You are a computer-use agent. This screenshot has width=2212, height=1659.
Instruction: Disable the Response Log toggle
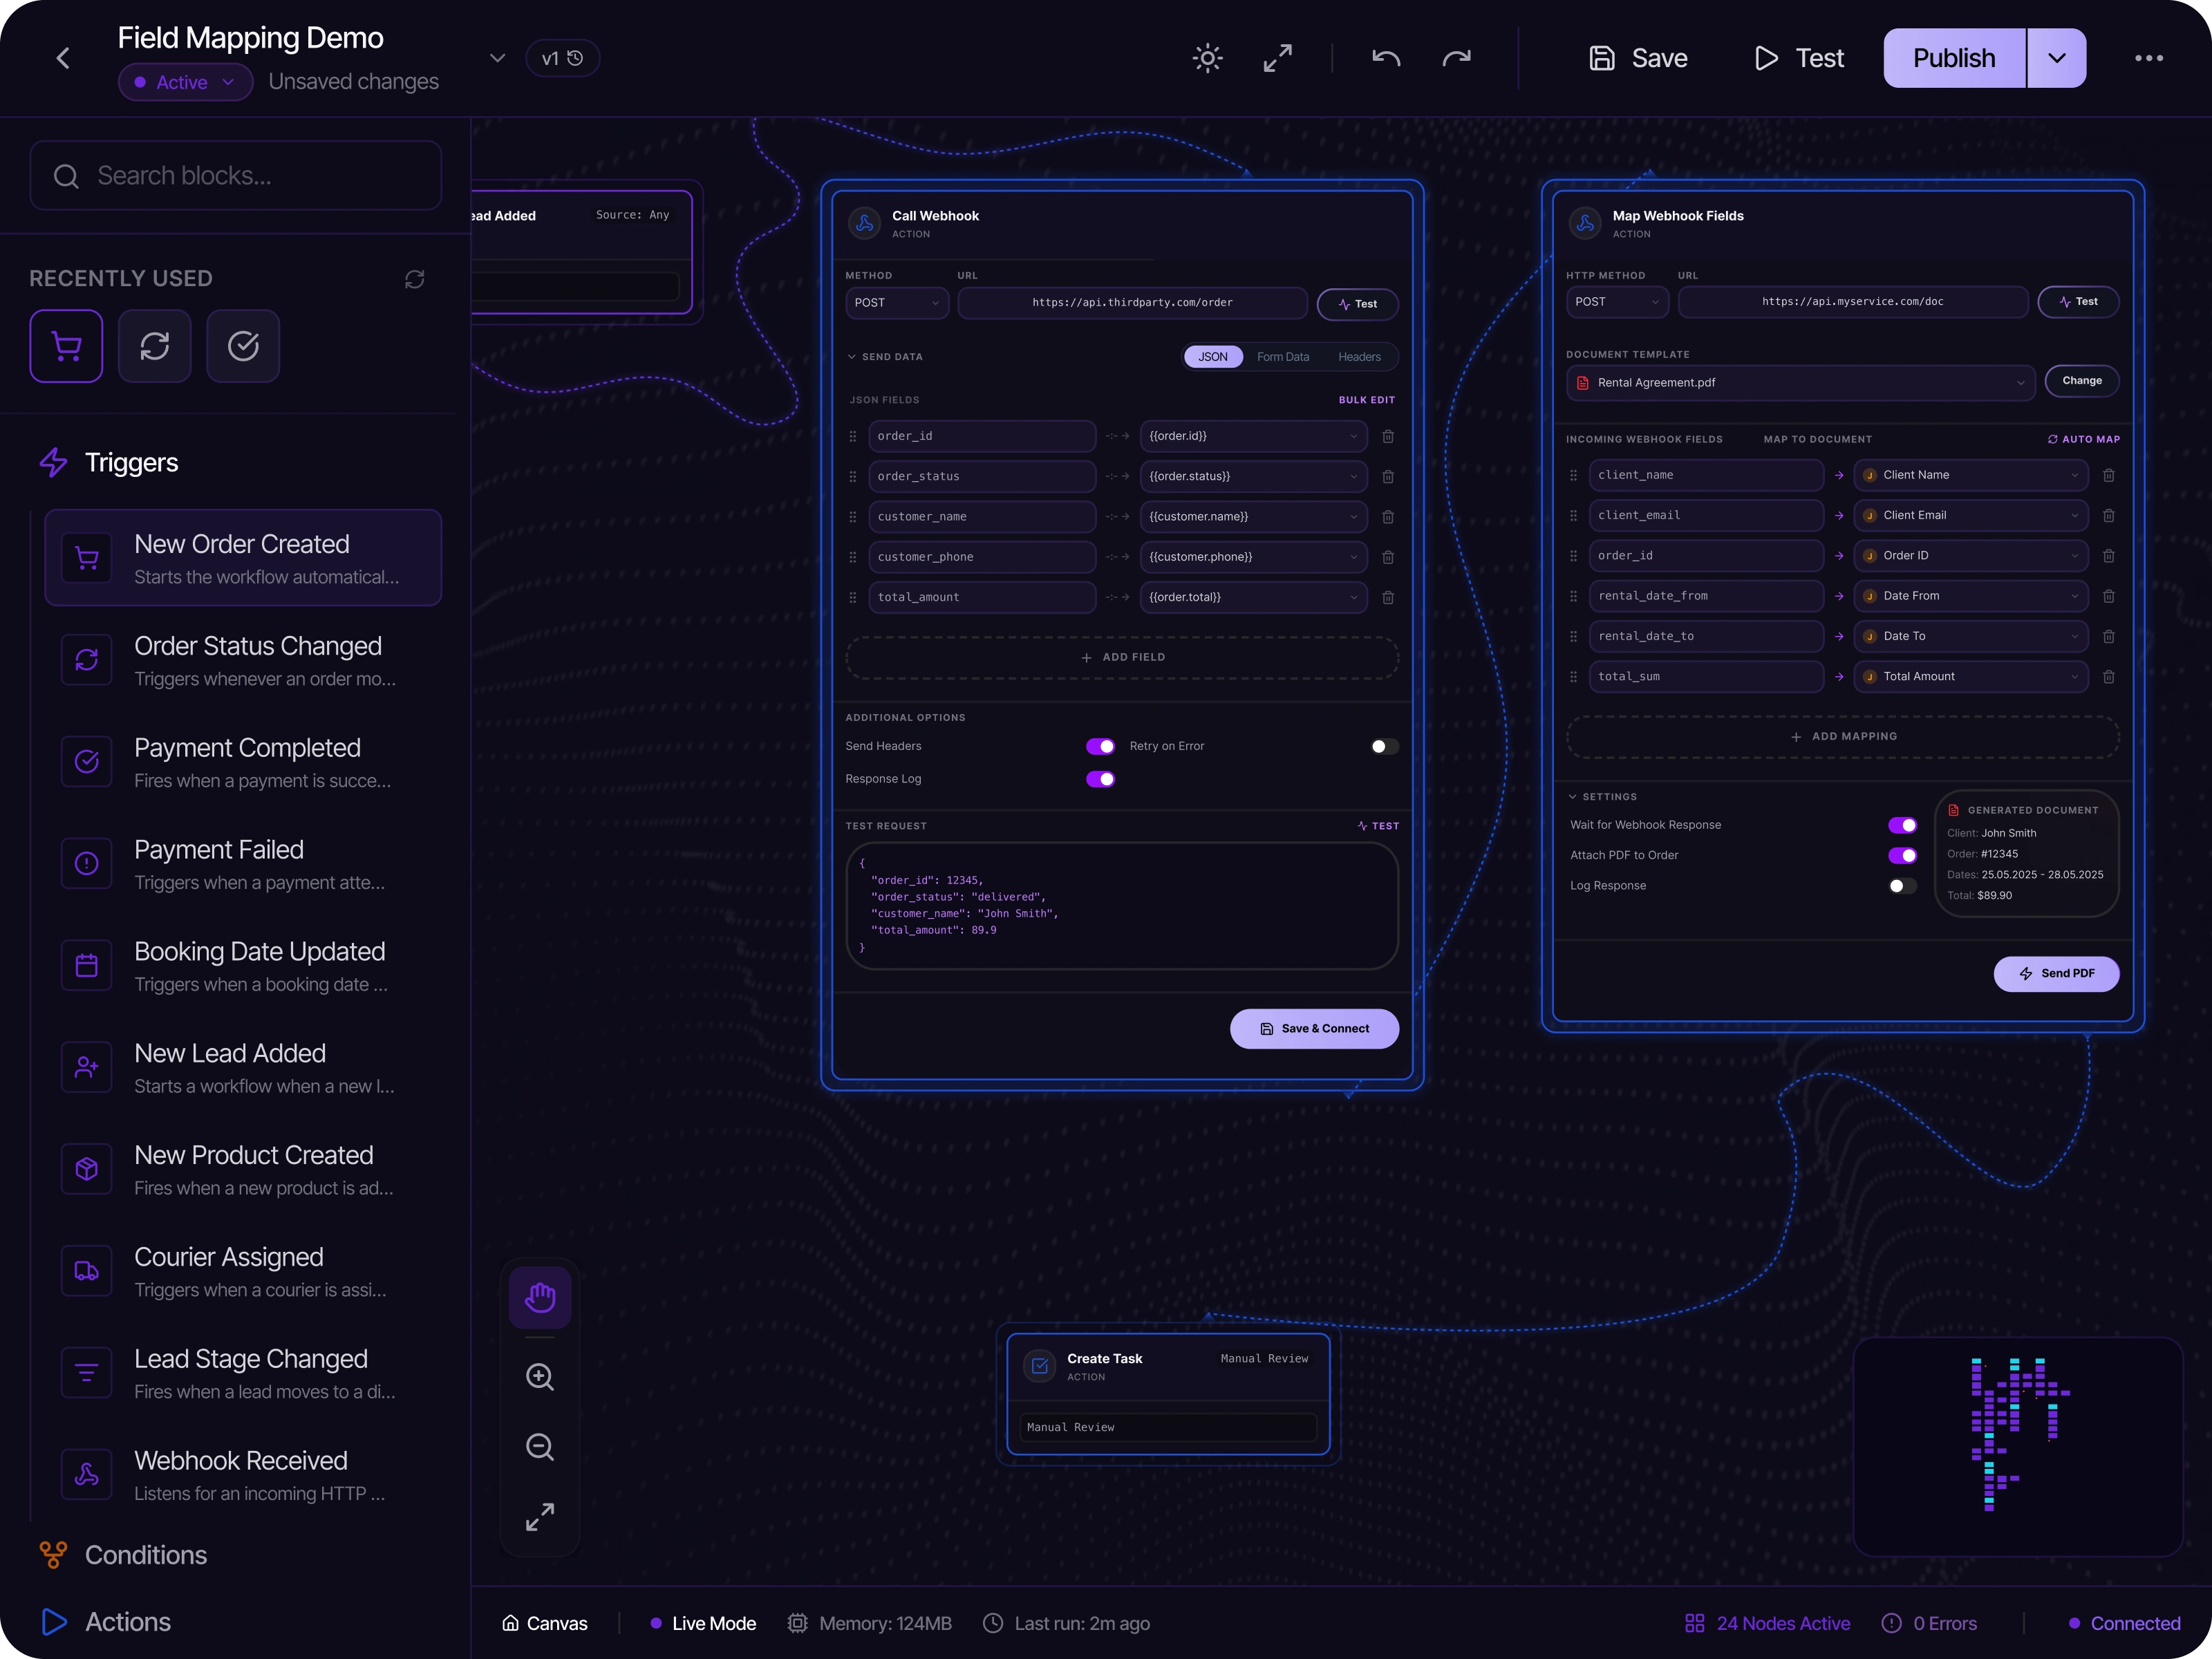1100,779
